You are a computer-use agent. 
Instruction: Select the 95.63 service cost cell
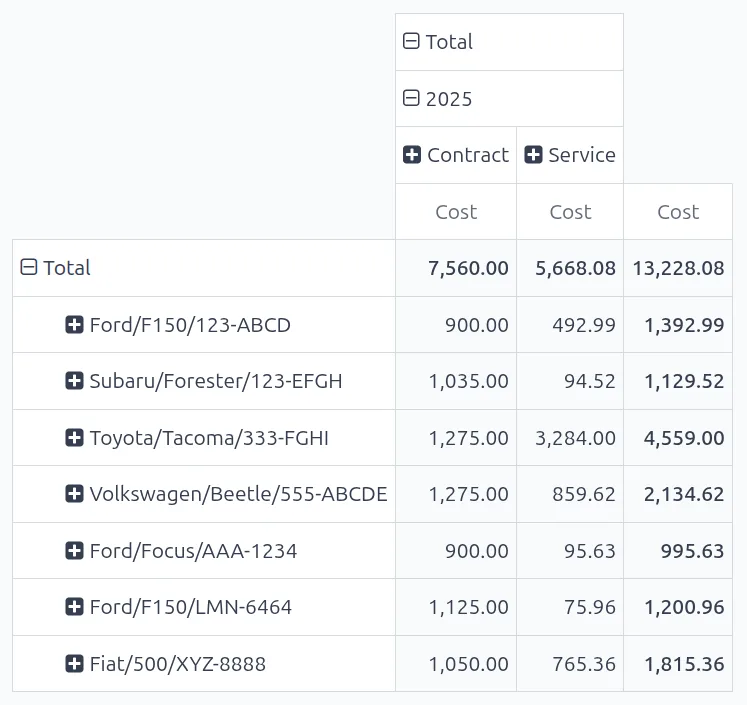pyautogui.click(x=570, y=551)
